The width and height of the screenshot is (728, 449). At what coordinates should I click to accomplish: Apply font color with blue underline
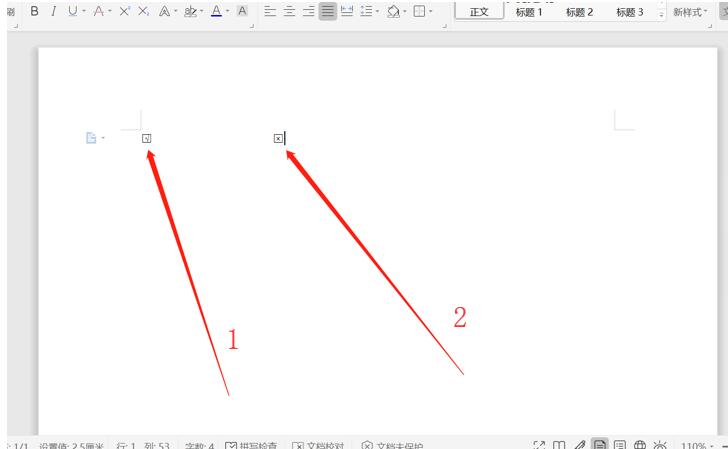216,11
